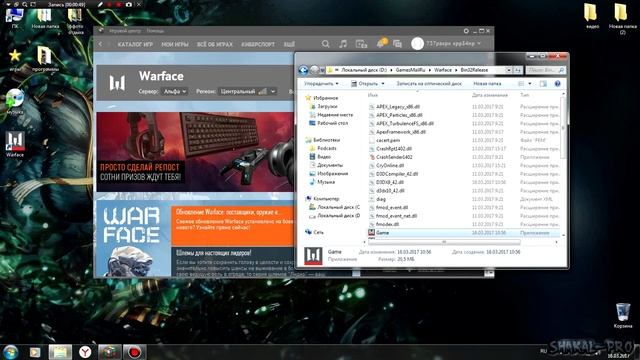Screen dimensions: 640x360
Task: Click the repost promo banner image
Action: (195, 152)
